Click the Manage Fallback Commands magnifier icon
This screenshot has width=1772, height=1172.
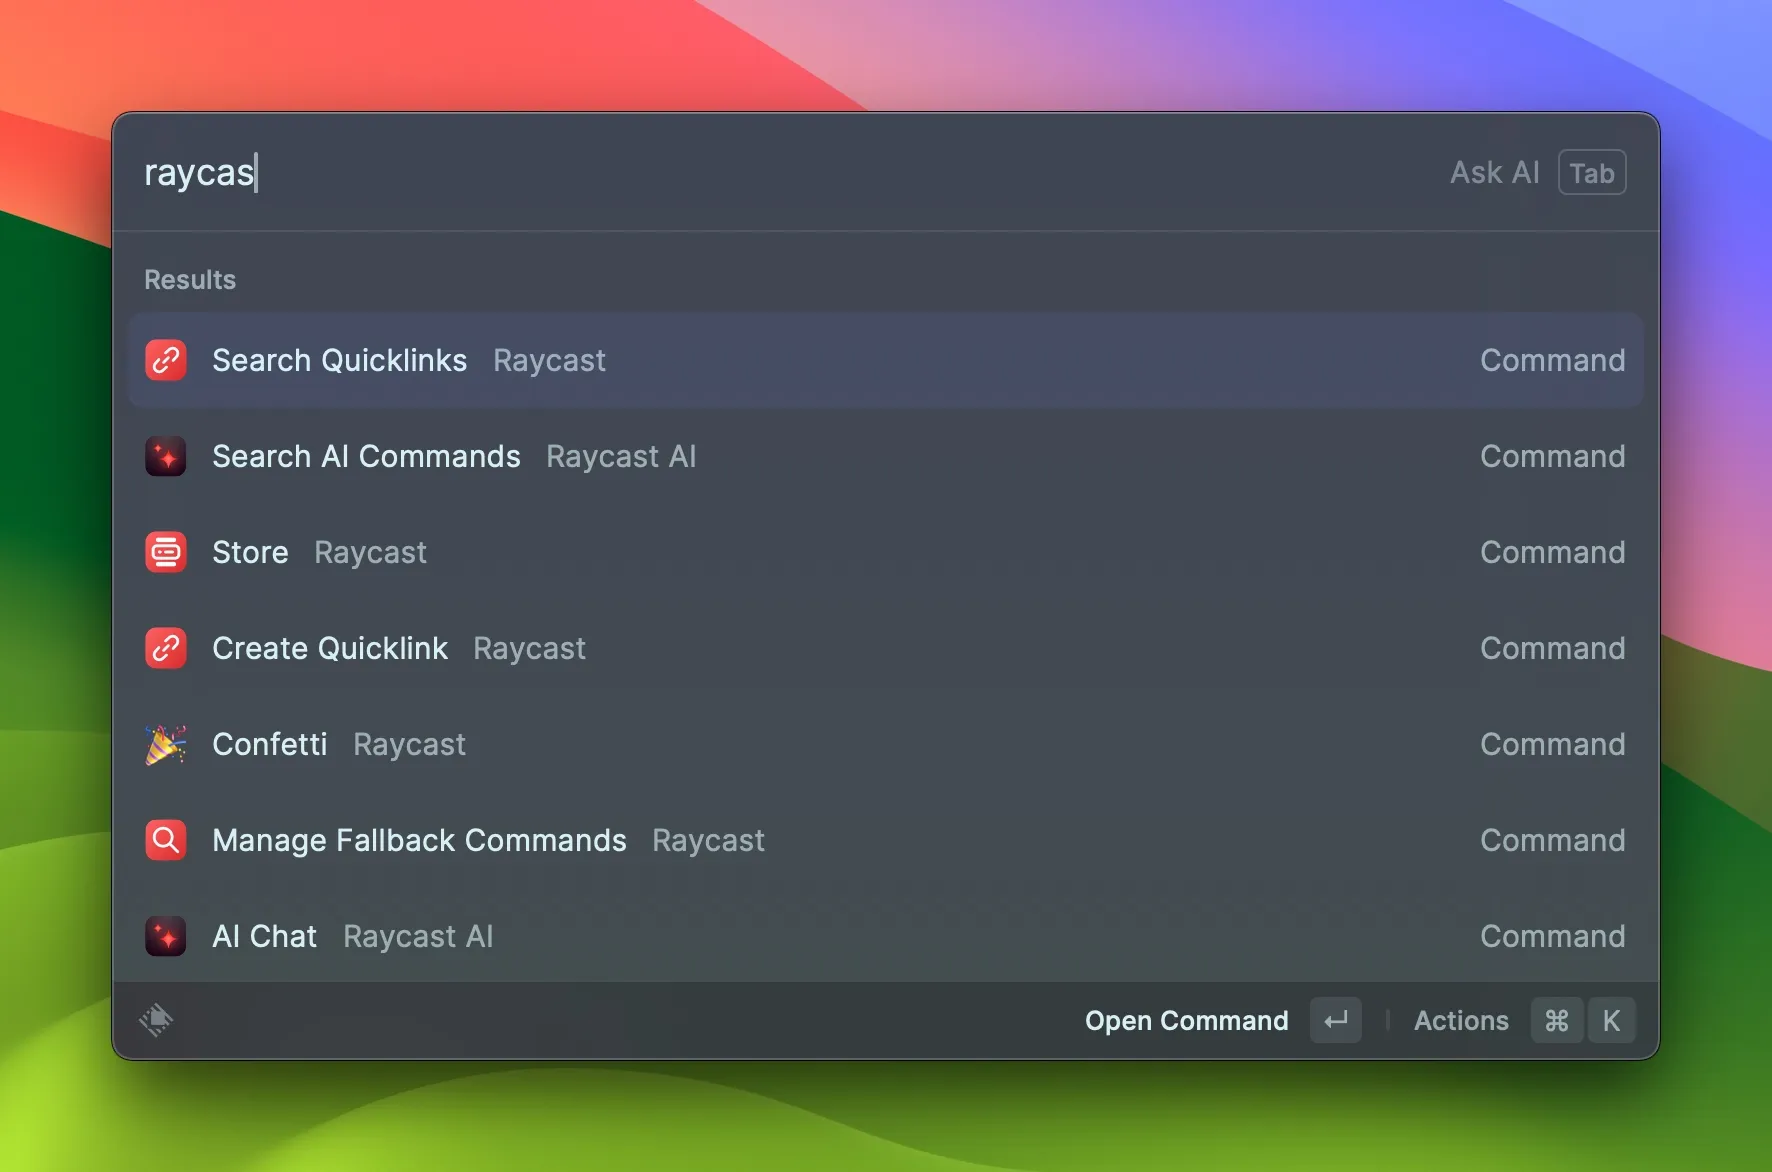[166, 840]
